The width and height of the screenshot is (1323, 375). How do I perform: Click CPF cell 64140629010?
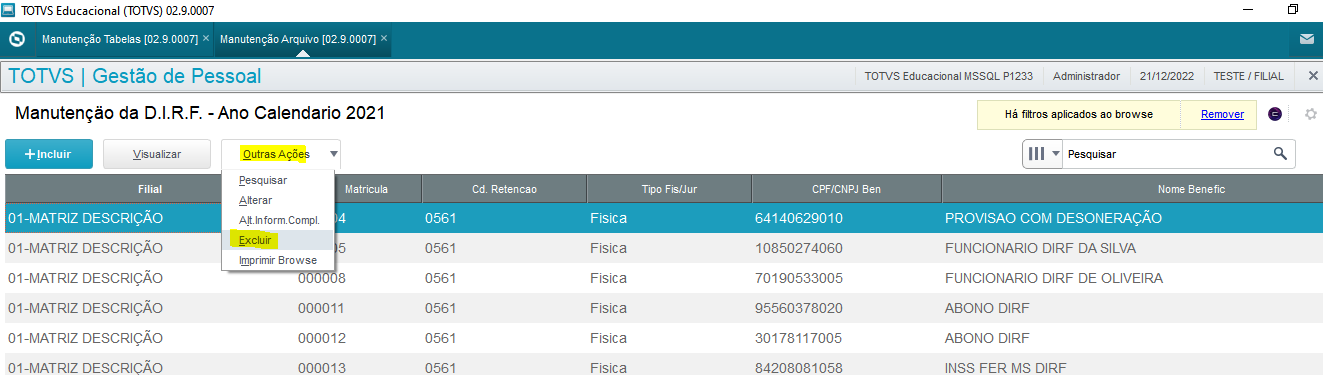[798, 218]
